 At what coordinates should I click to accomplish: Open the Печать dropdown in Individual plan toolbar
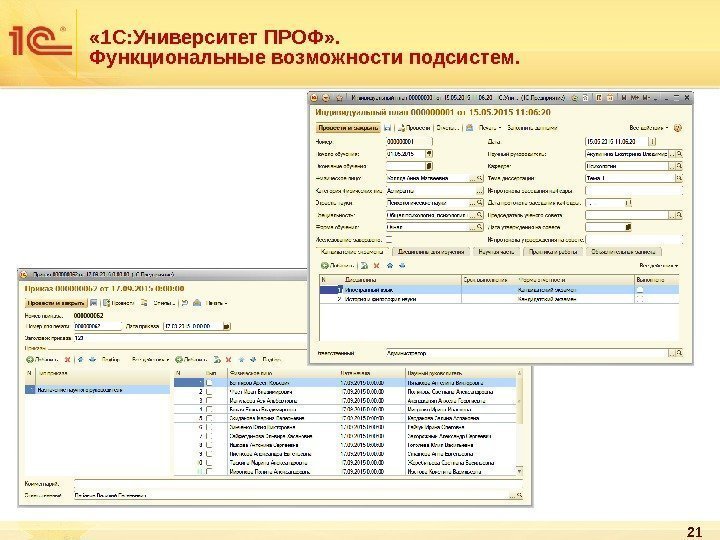point(490,128)
